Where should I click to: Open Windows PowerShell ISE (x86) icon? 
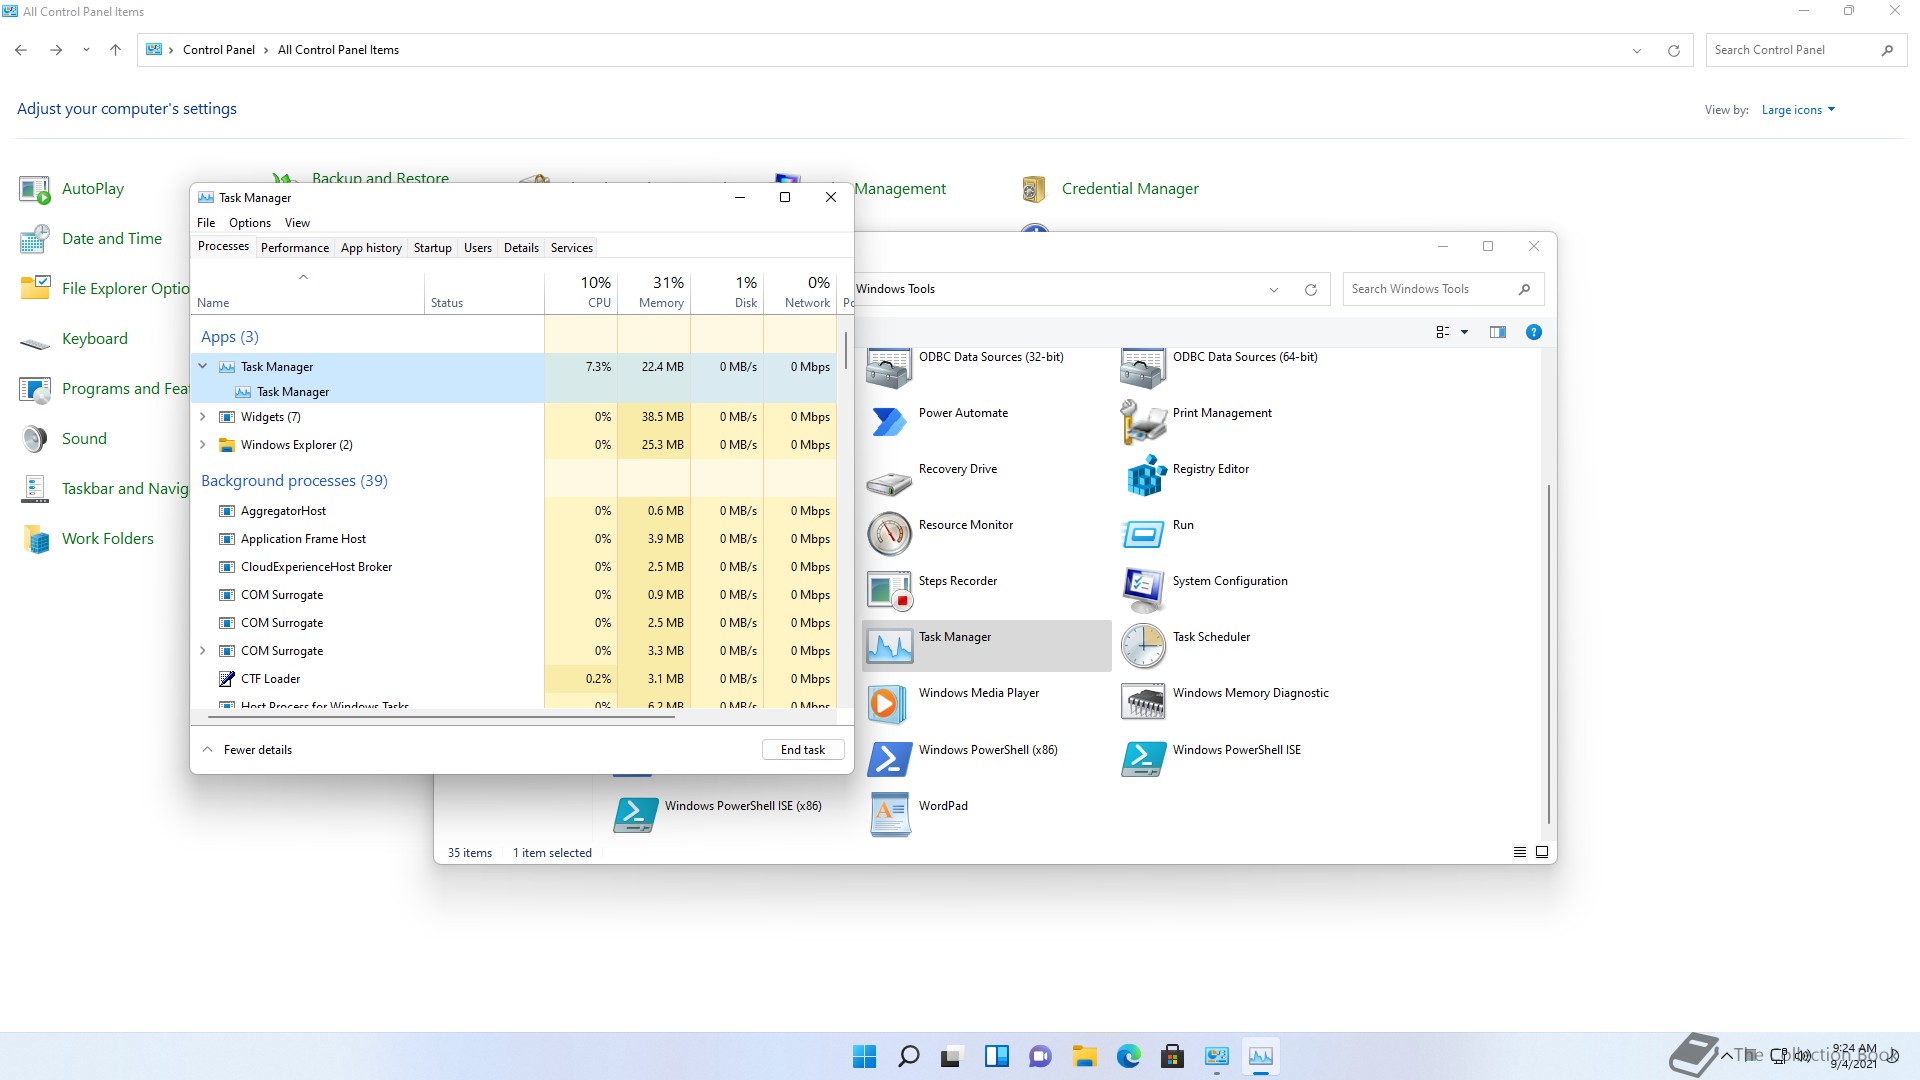(x=635, y=815)
